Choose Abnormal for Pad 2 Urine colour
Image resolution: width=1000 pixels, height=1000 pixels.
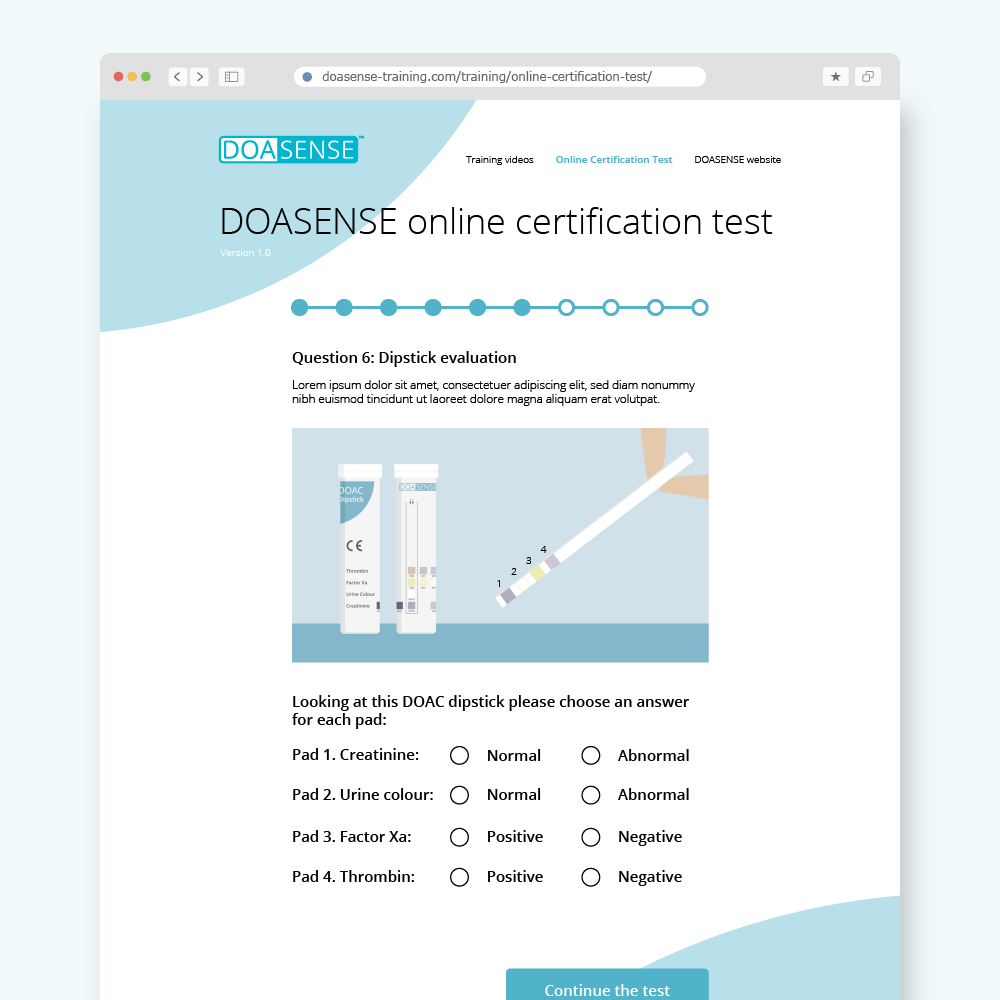coord(591,795)
